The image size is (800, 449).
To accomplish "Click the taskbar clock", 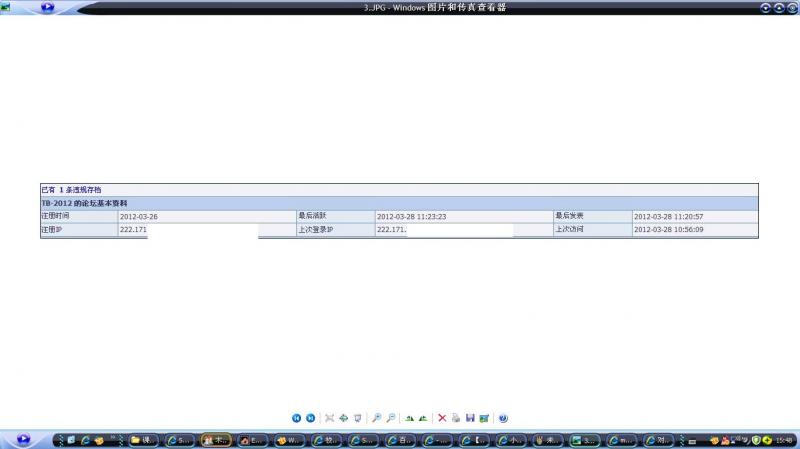I will pos(784,440).
